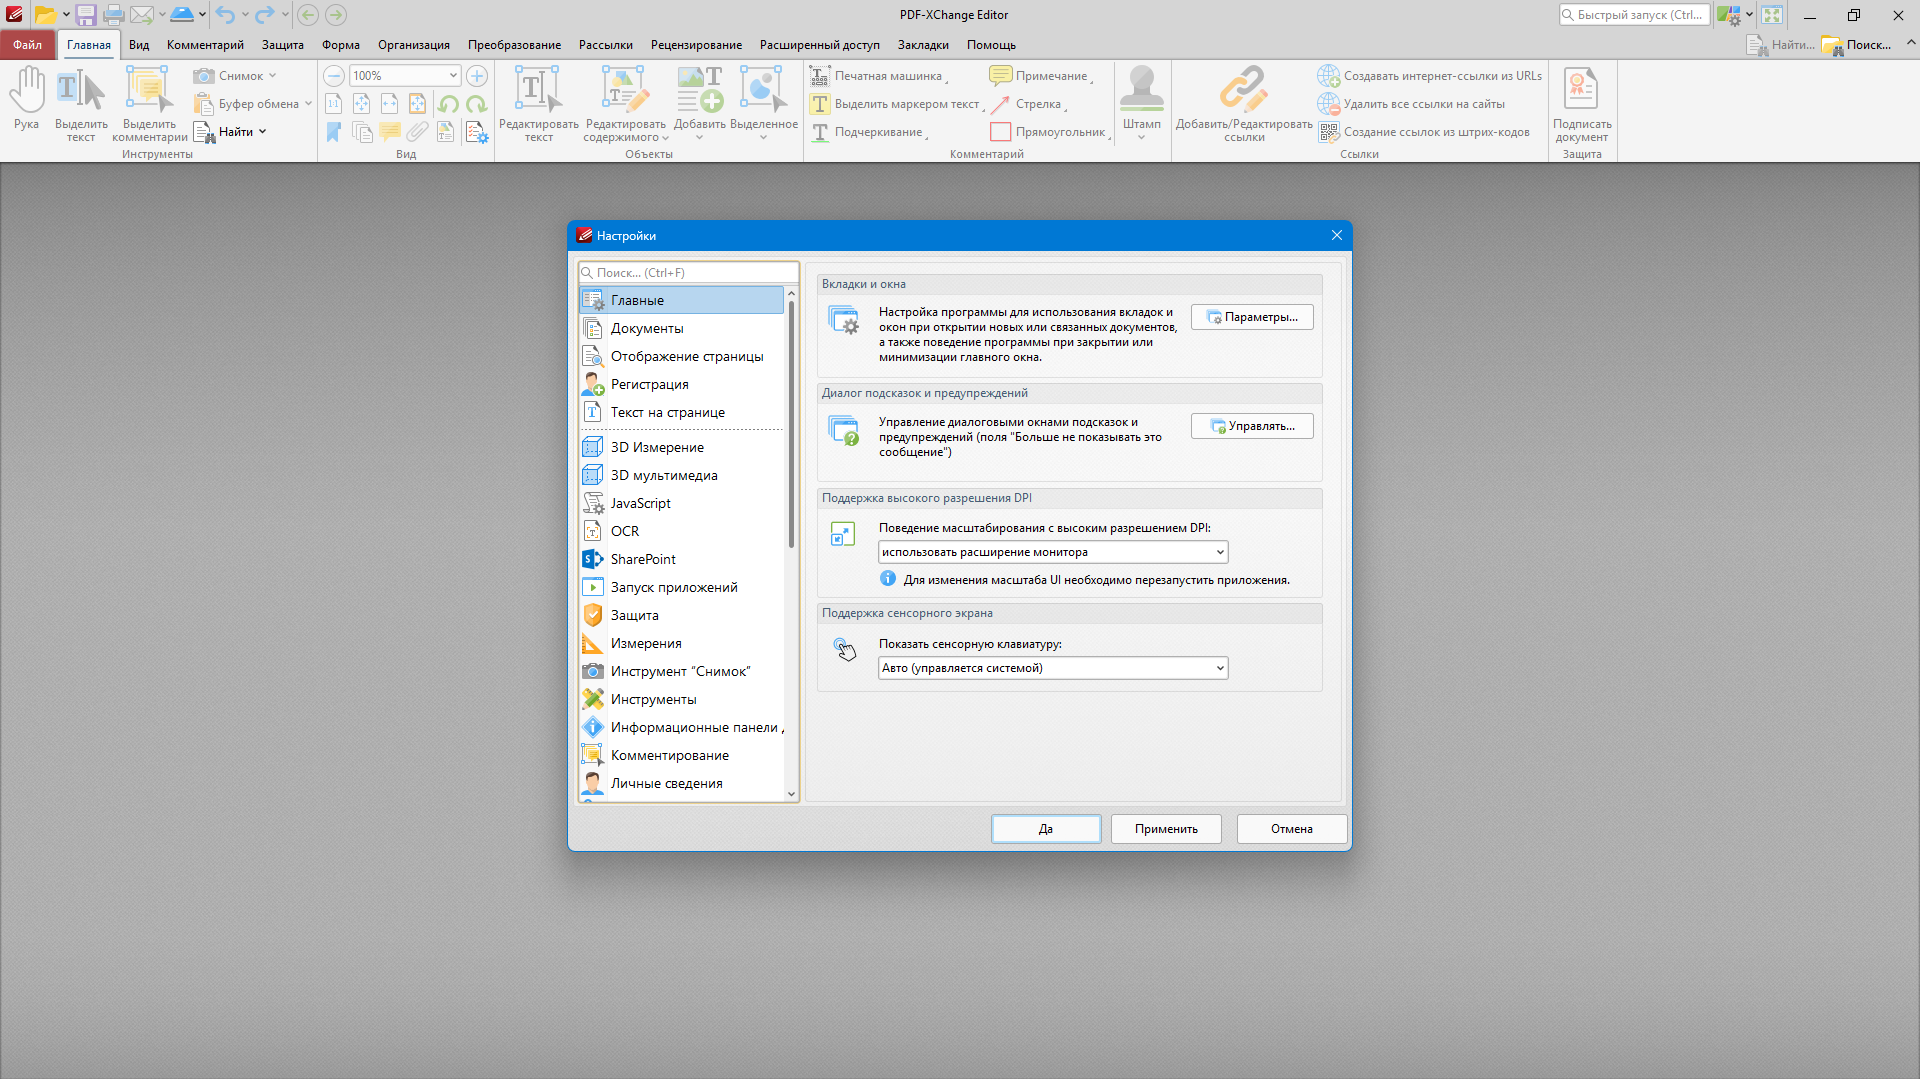Click the Save toolbar icon
Viewport: 1920px width, 1080px height.
pos(86,15)
